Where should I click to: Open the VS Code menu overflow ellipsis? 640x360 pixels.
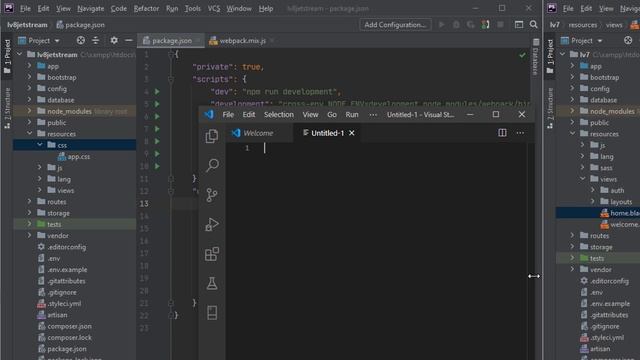click(373, 115)
